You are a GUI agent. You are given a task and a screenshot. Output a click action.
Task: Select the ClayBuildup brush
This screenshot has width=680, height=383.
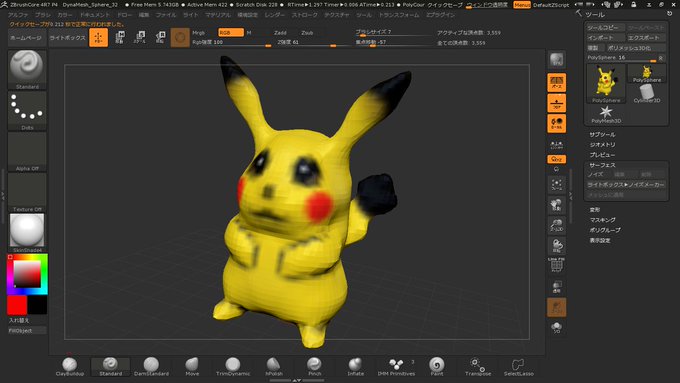click(70, 367)
